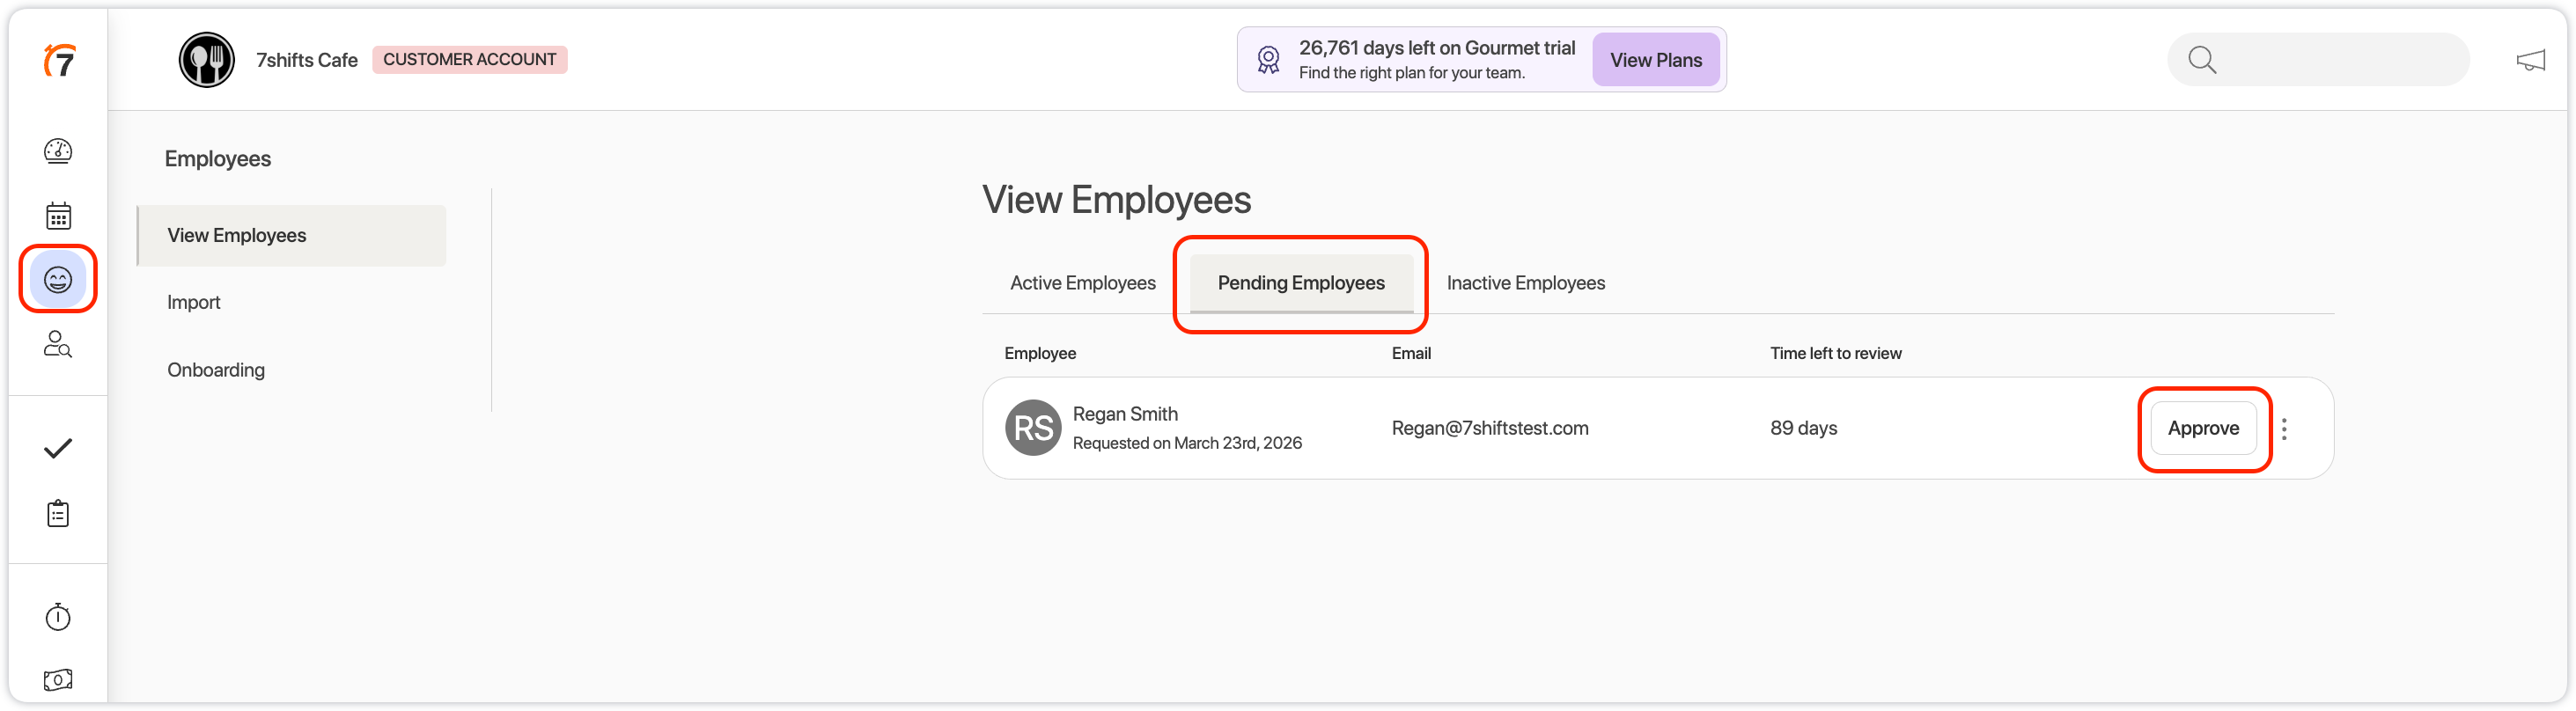This screenshot has height=711, width=2576.
Task: Switch to the Active Employees tab
Action: (x=1082, y=283)
